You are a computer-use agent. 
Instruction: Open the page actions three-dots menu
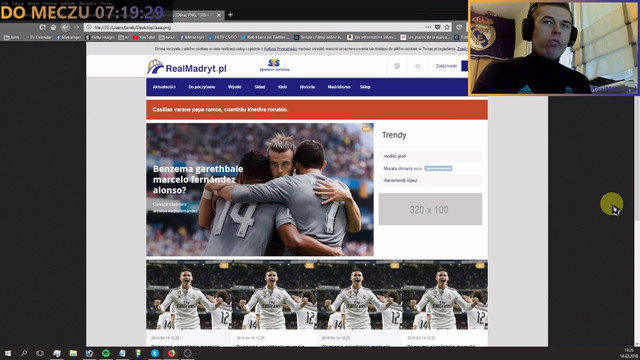tap(428, 27)
